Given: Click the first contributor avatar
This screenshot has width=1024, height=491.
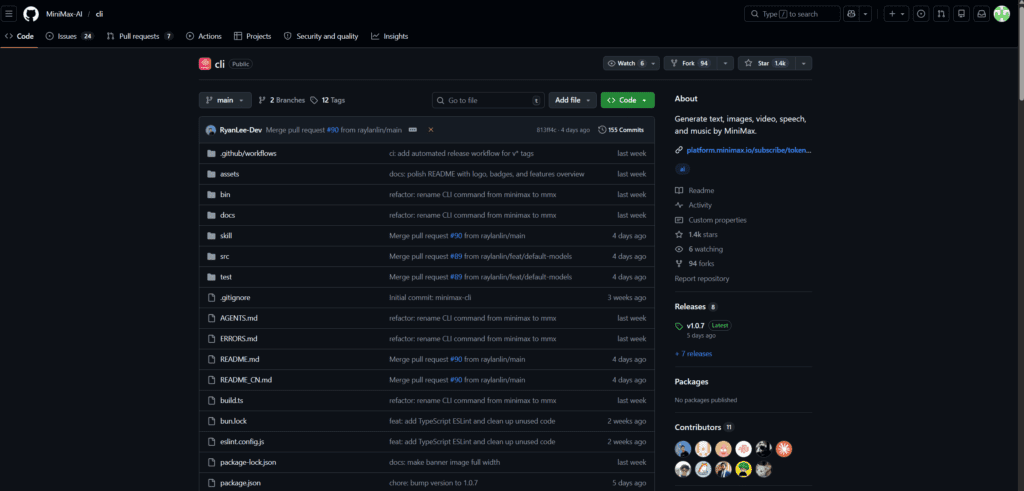Looking at the screenshot, I should [682, 449].
